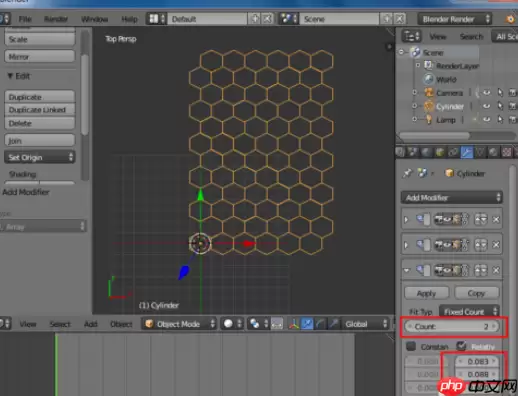Open the outliner Search menu
The image size is (518, 396).
(x=471, y=36)
